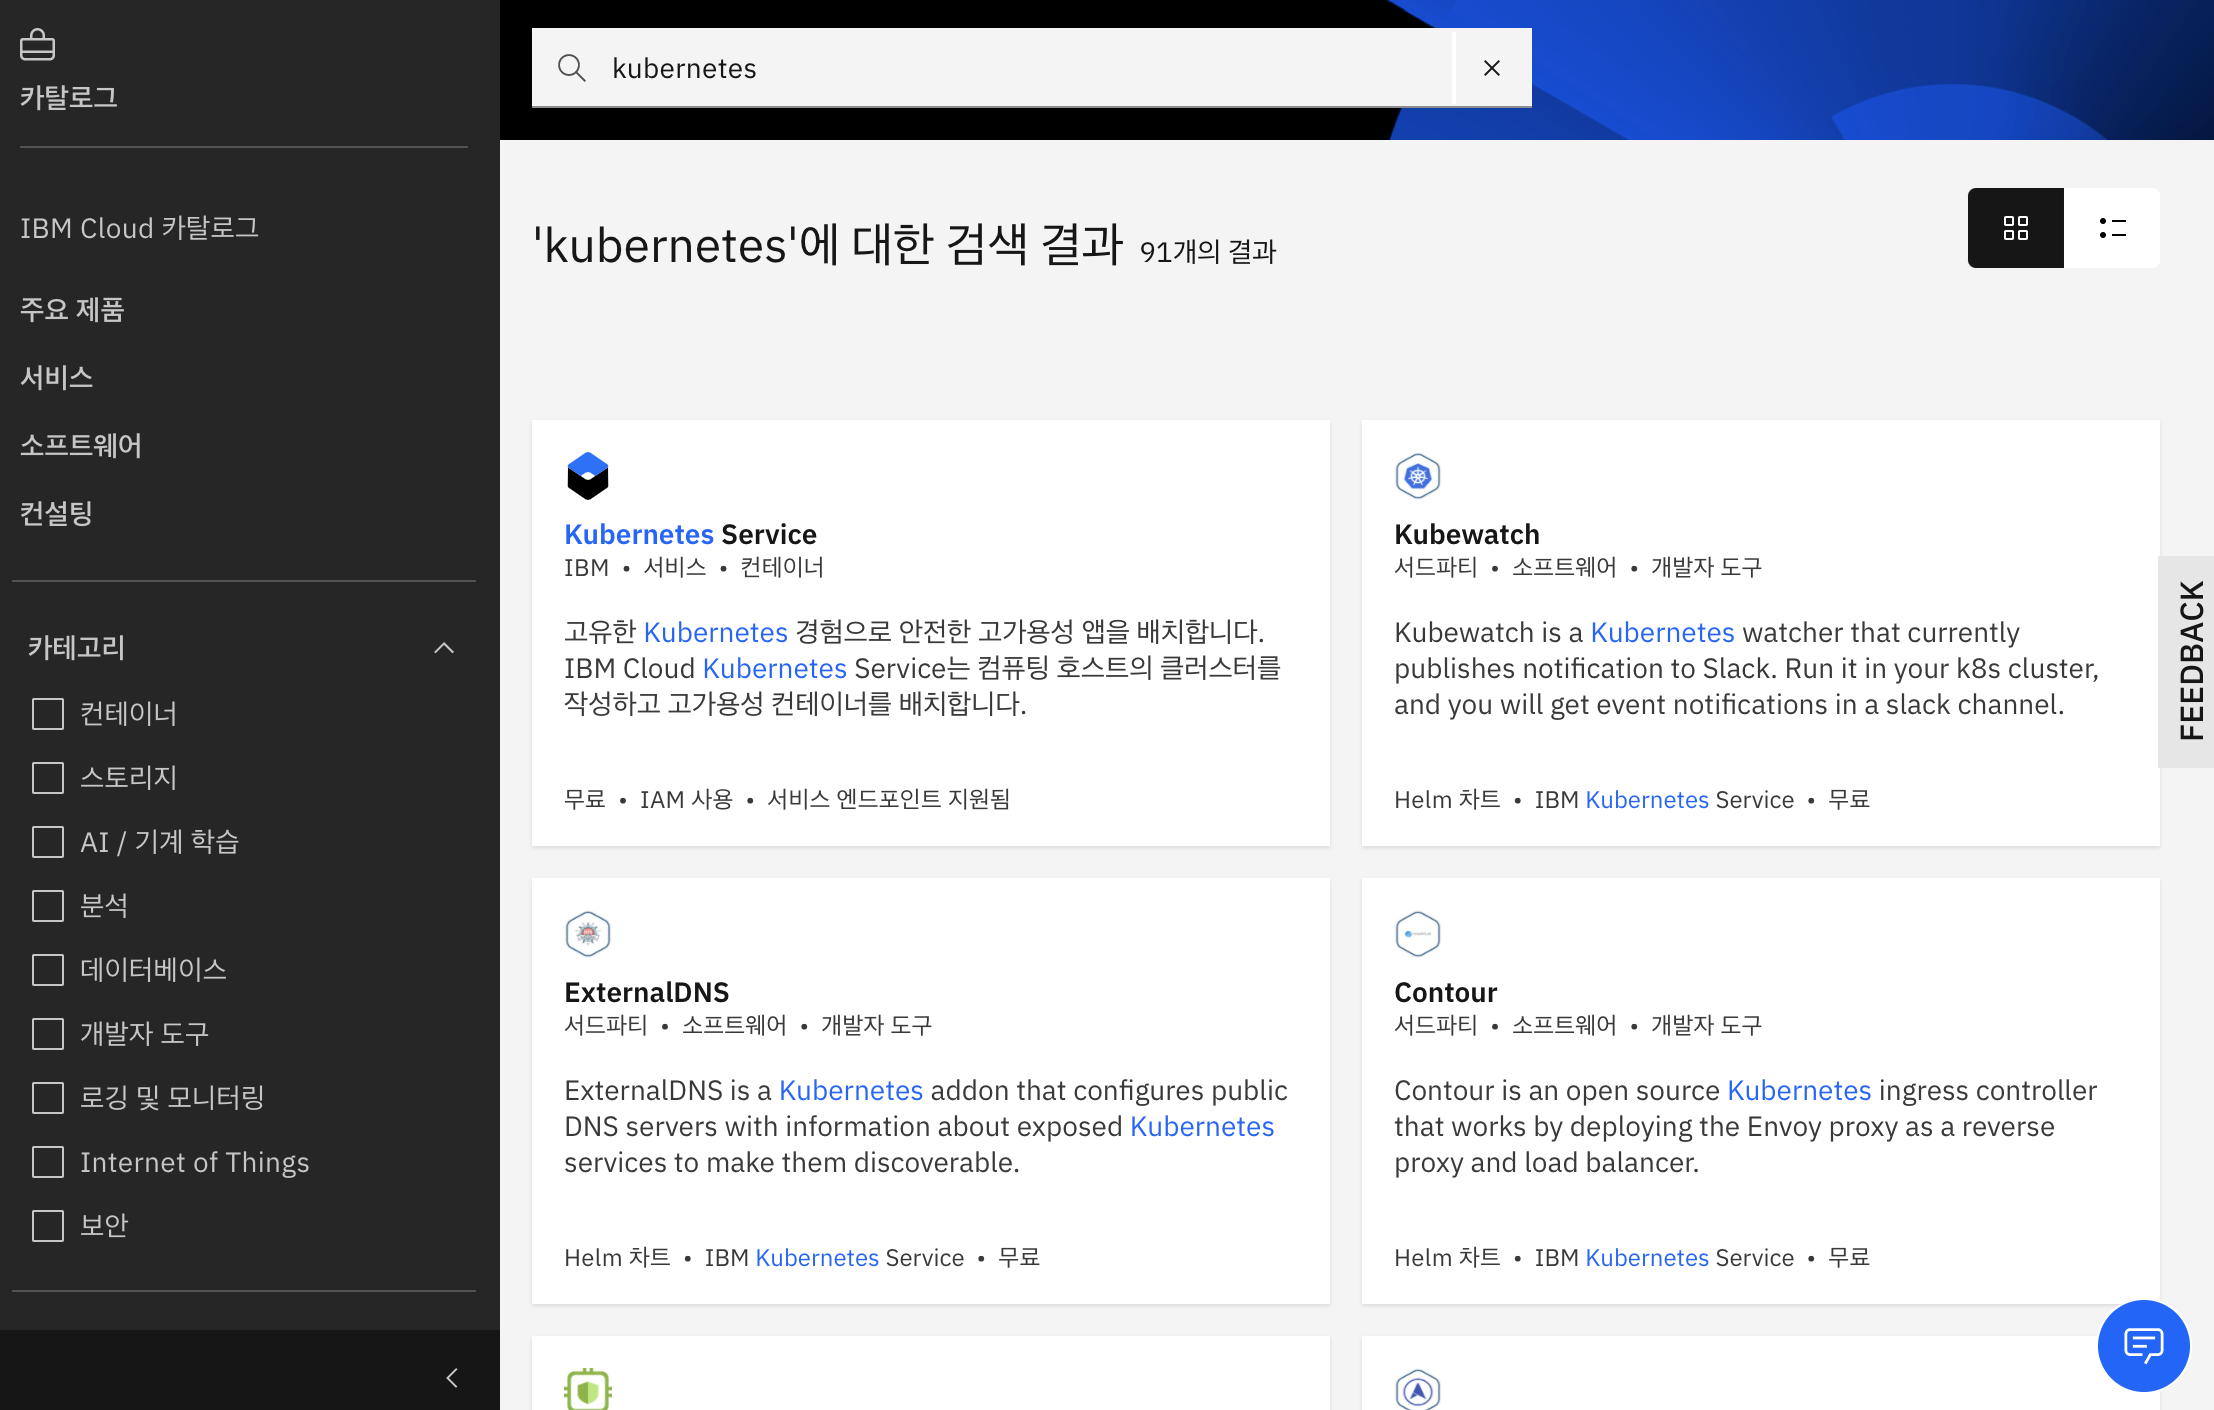The width and height of the screenshot is (2214, 1410).
Task: Check the 컨테이너 category checkbox
Action: pyautogui.click(x=48, y=714)
